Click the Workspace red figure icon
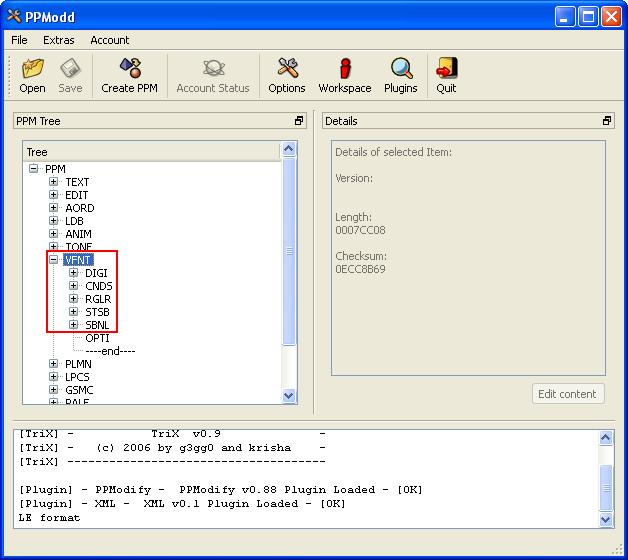Screen dimensions: 628x560 coord(345,68)
